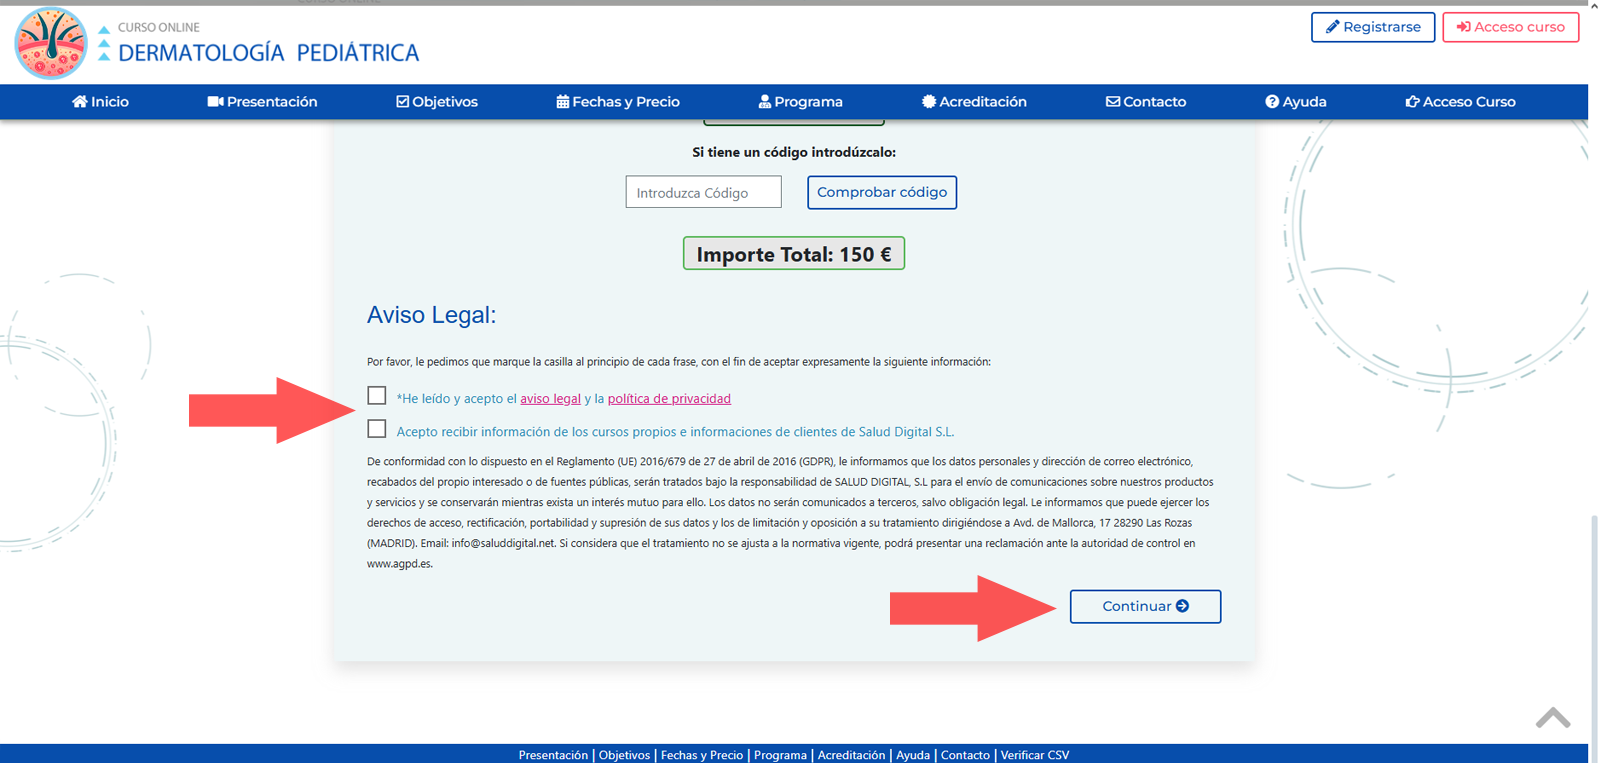Screen dimensions: 1599x763
Task: Click the question mark icon for Ayuda
Action: pyautogui.click(x=1272, y=102)
